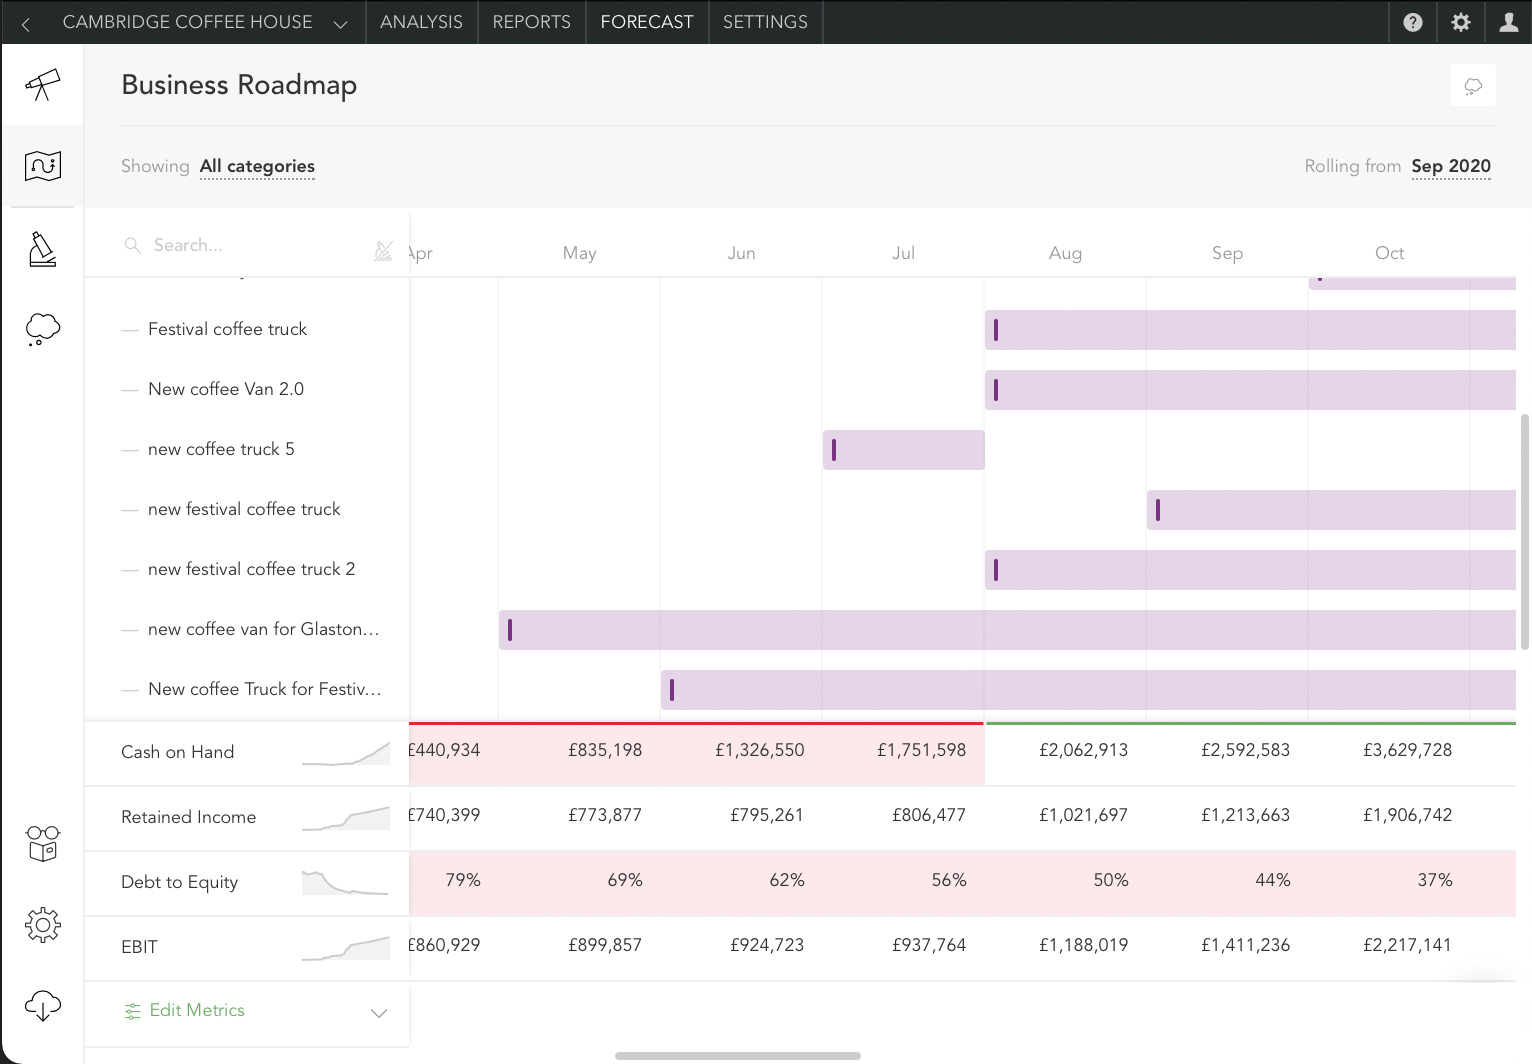The height and width of the screenshot is (1064, 1532).
Task: Select the Festival coffee truck row
Action: click(x=247, y=329)
